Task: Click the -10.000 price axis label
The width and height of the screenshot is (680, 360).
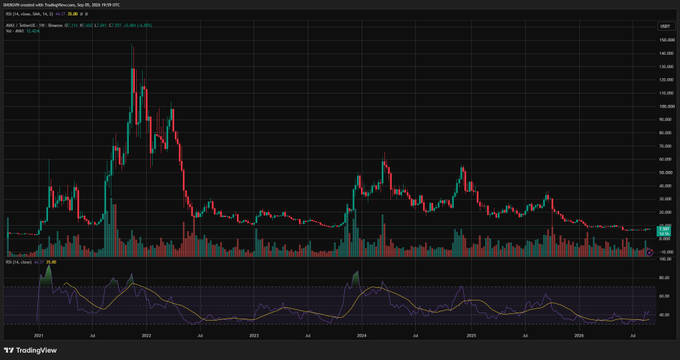Action: [x=666, y=252]
